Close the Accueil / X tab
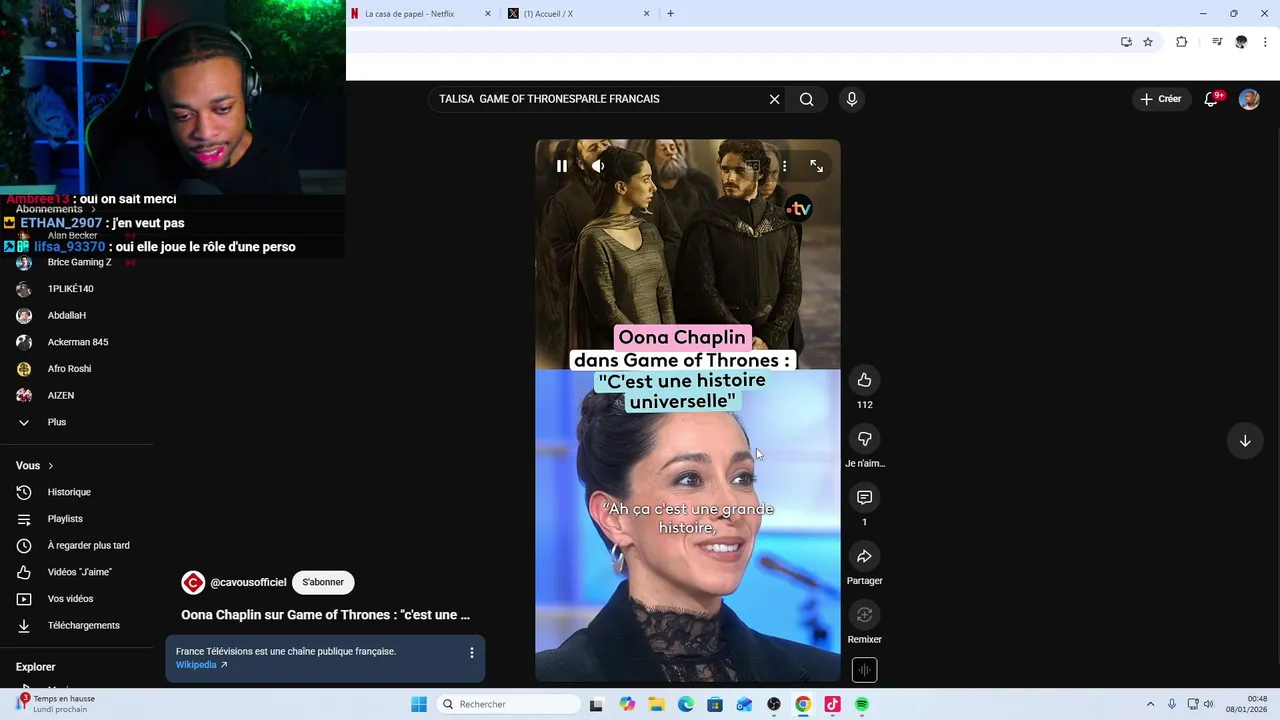 pos(646,14)
